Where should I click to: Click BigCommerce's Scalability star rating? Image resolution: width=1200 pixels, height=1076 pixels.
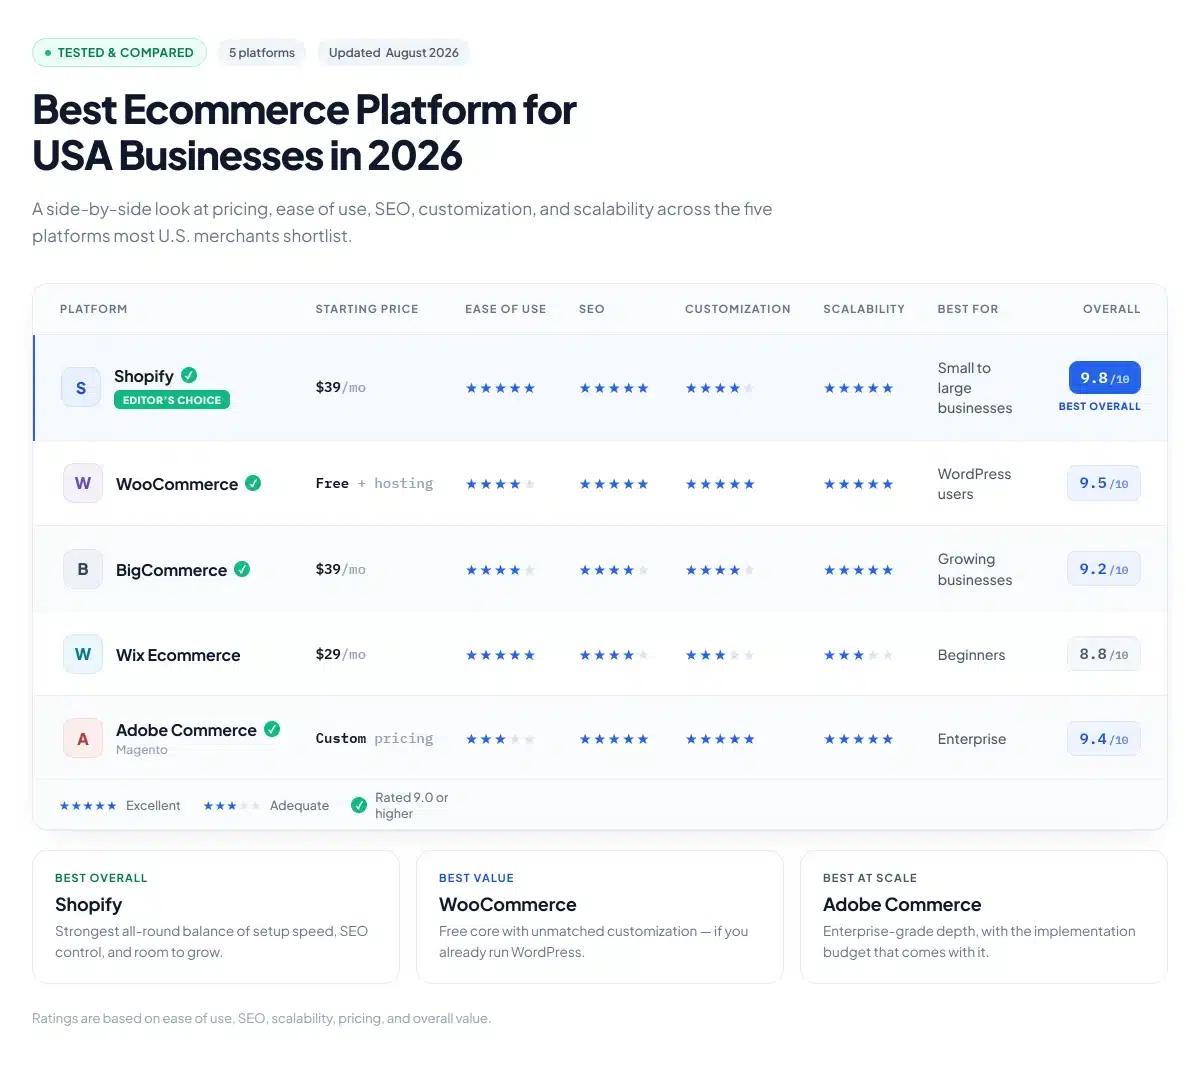(858, 570)
